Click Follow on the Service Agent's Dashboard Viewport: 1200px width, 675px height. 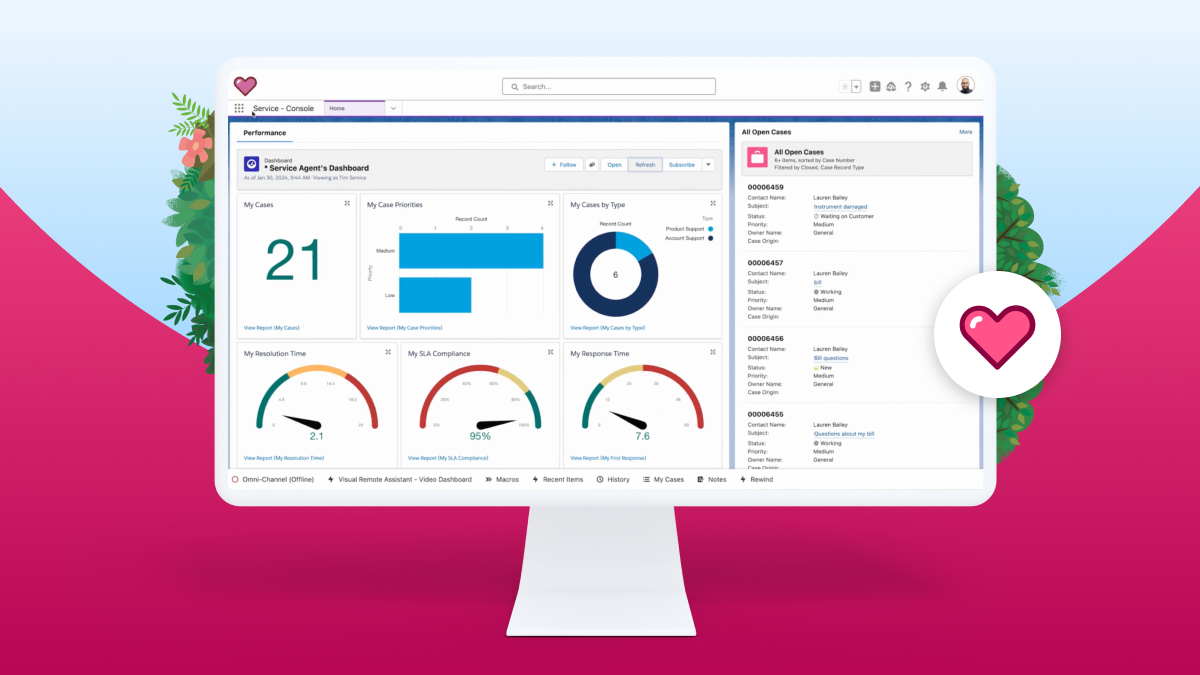point(563,164)
